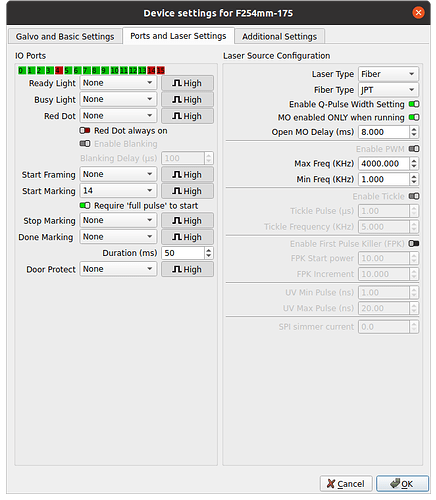Open the Fiber Type dropdown

tap(388, 90)
